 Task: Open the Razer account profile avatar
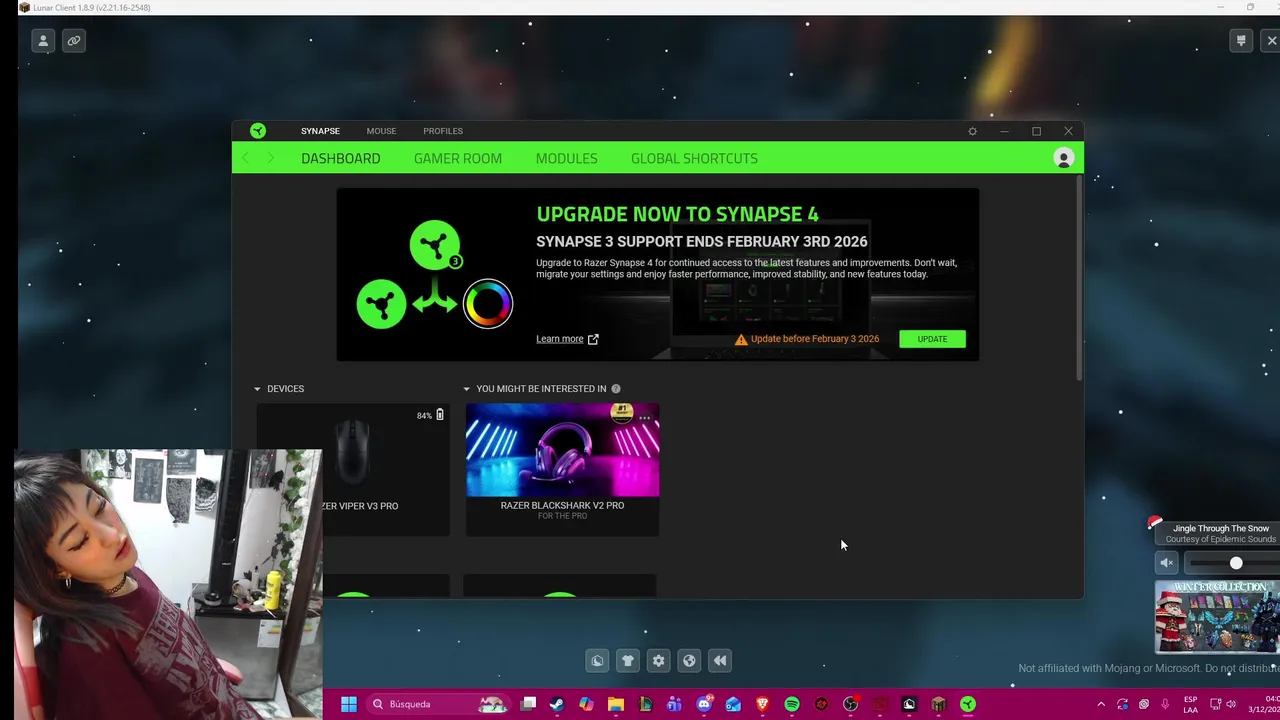pyautogui.click(x=1063, y=158)
